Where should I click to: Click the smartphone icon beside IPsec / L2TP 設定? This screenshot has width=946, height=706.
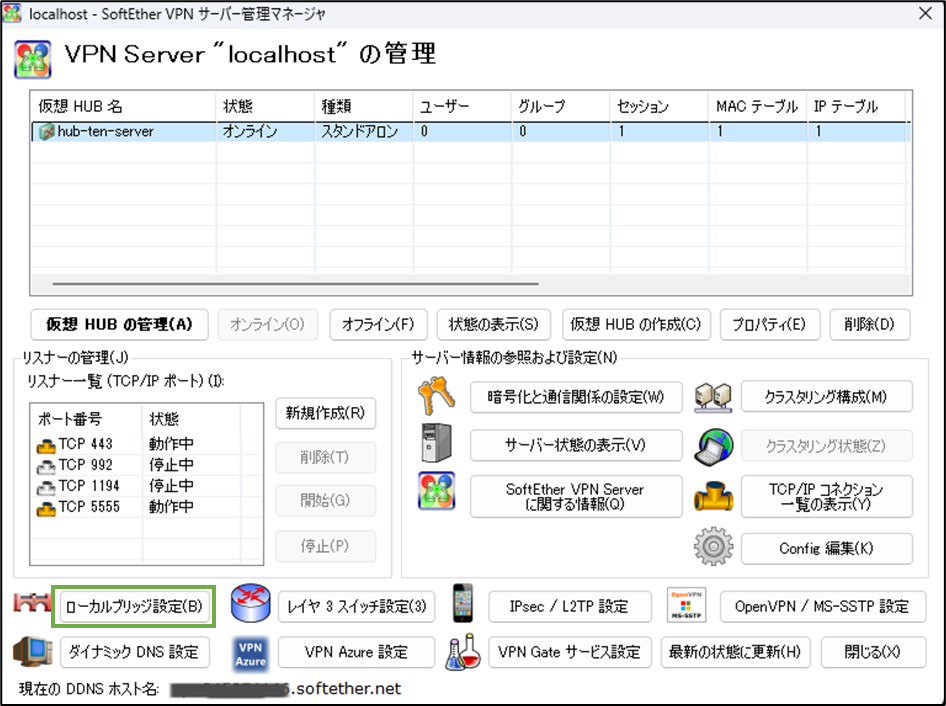click(x=462, y=603)
